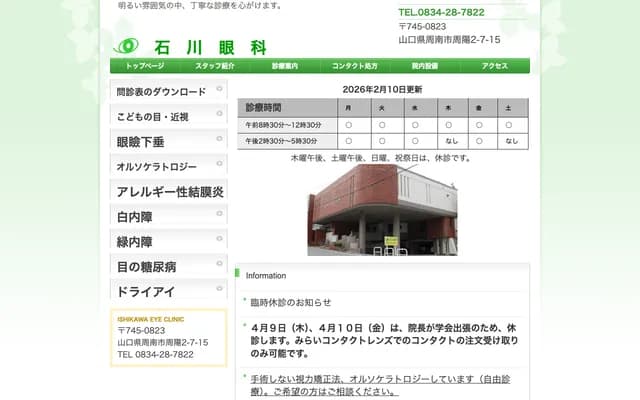Open アレルギー性結膜炎 sidebar link
This screenshot has height=400, width=640.
click(169, 191)
